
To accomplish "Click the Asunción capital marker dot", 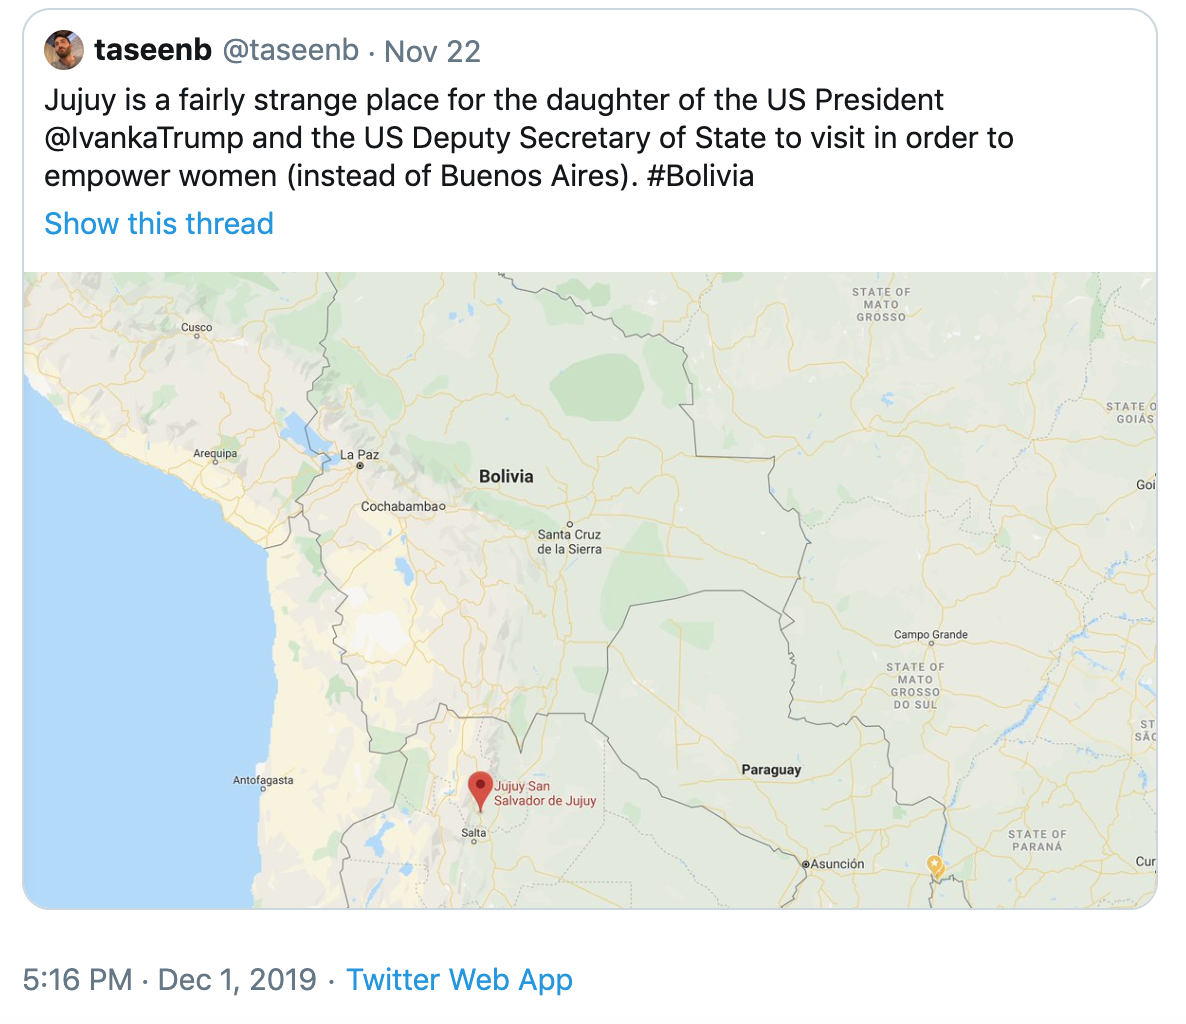I will [805, 864].
